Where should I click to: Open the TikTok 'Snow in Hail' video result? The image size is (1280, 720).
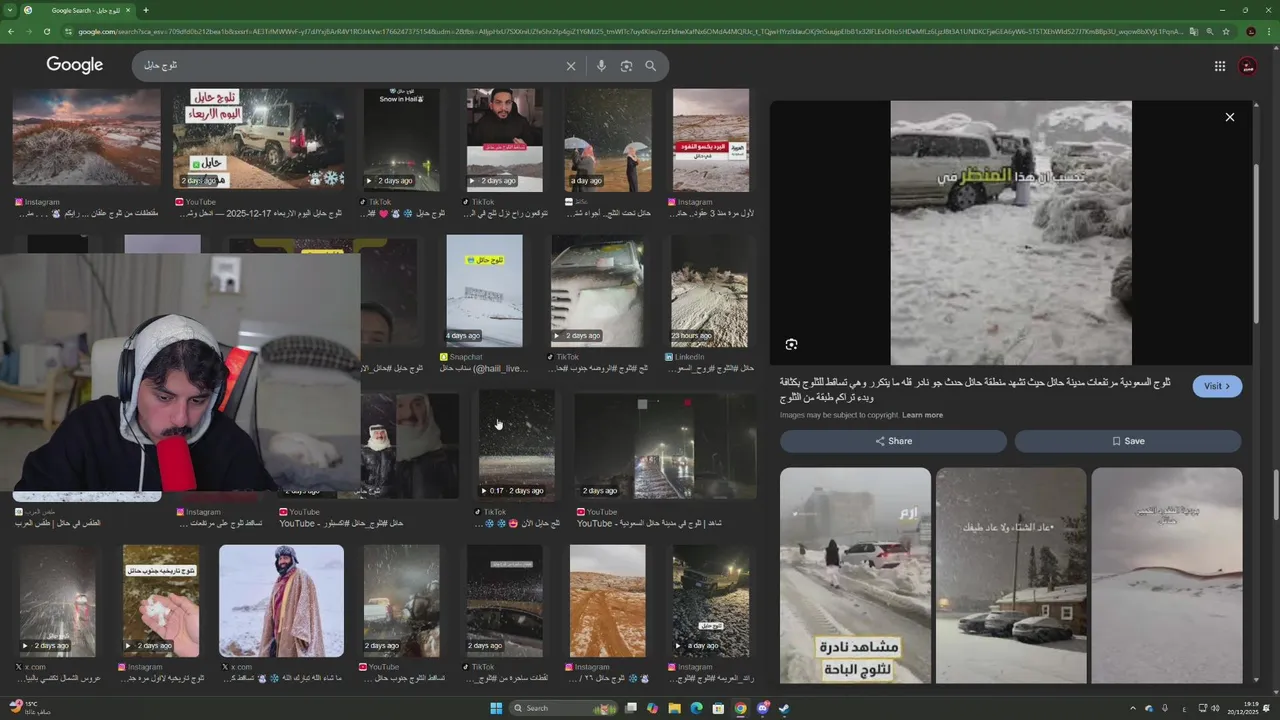coord(401,139)
